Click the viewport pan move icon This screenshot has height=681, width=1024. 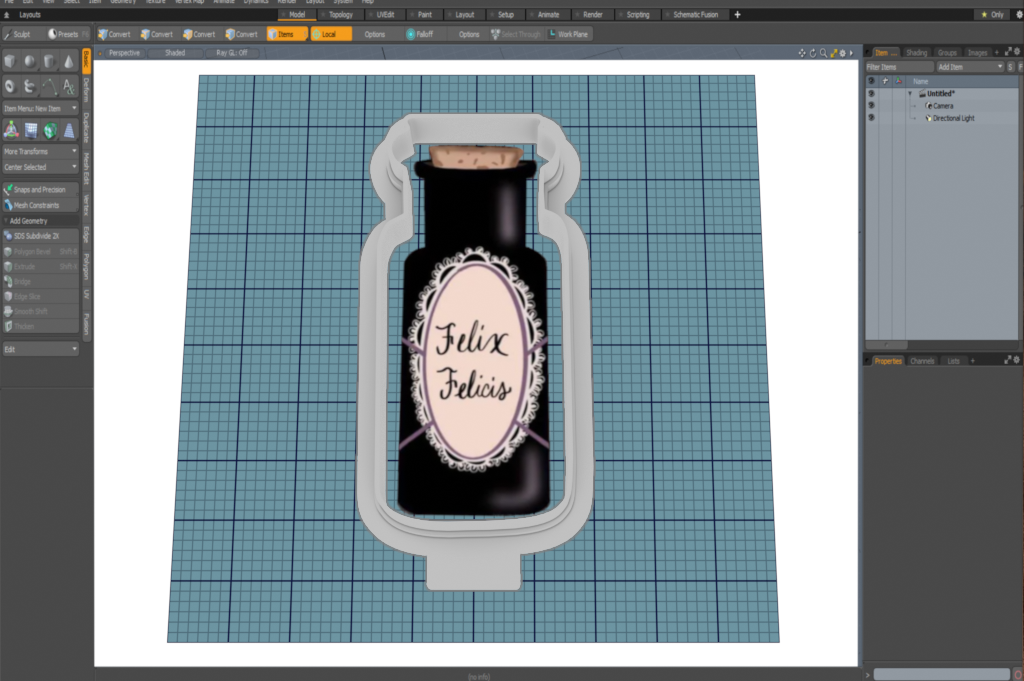(802, 52)
